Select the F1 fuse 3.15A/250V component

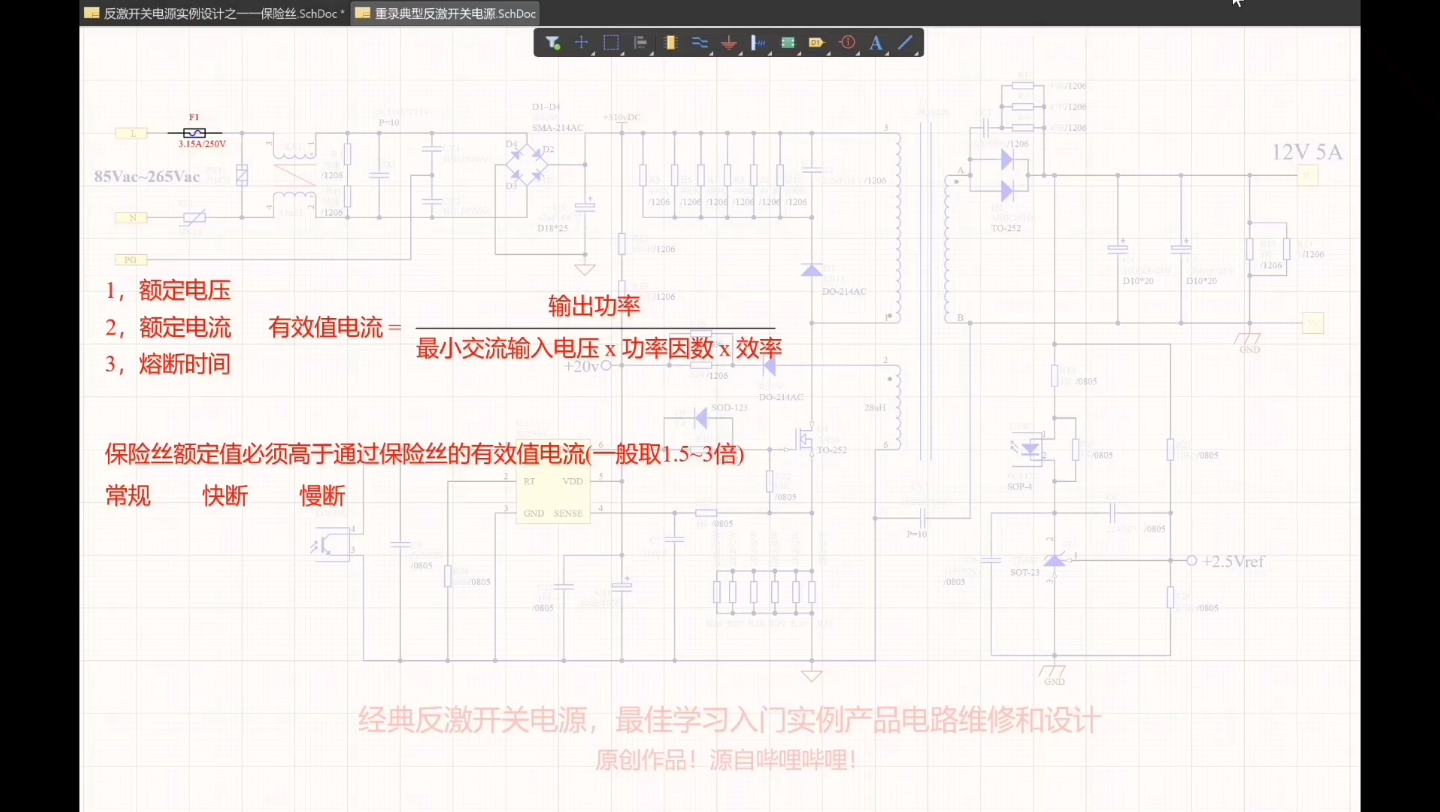[x=197, y=132]
